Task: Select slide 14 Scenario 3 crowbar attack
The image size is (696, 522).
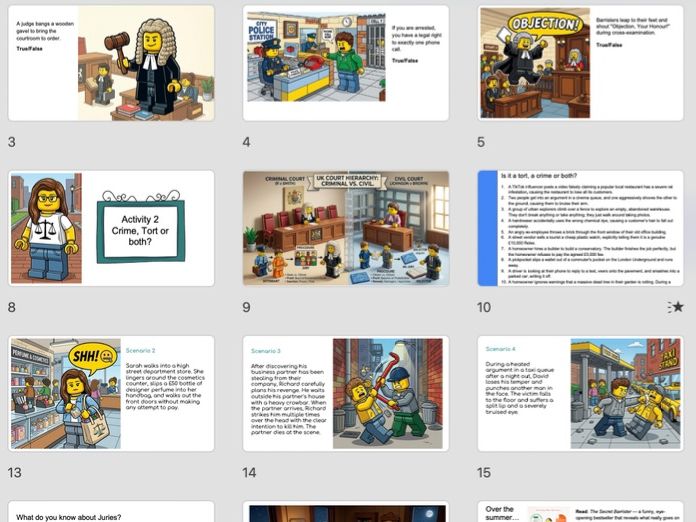Action: click(346, 393)
